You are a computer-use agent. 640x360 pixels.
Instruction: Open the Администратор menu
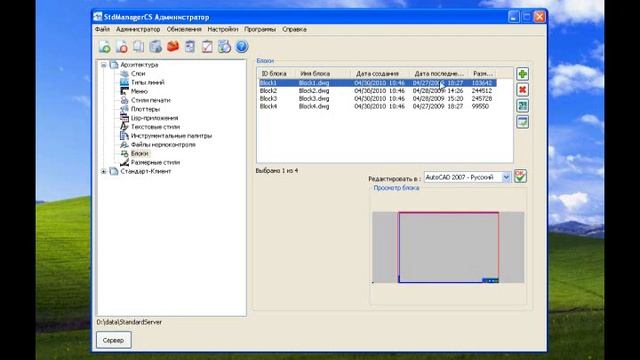coord(138,29)
